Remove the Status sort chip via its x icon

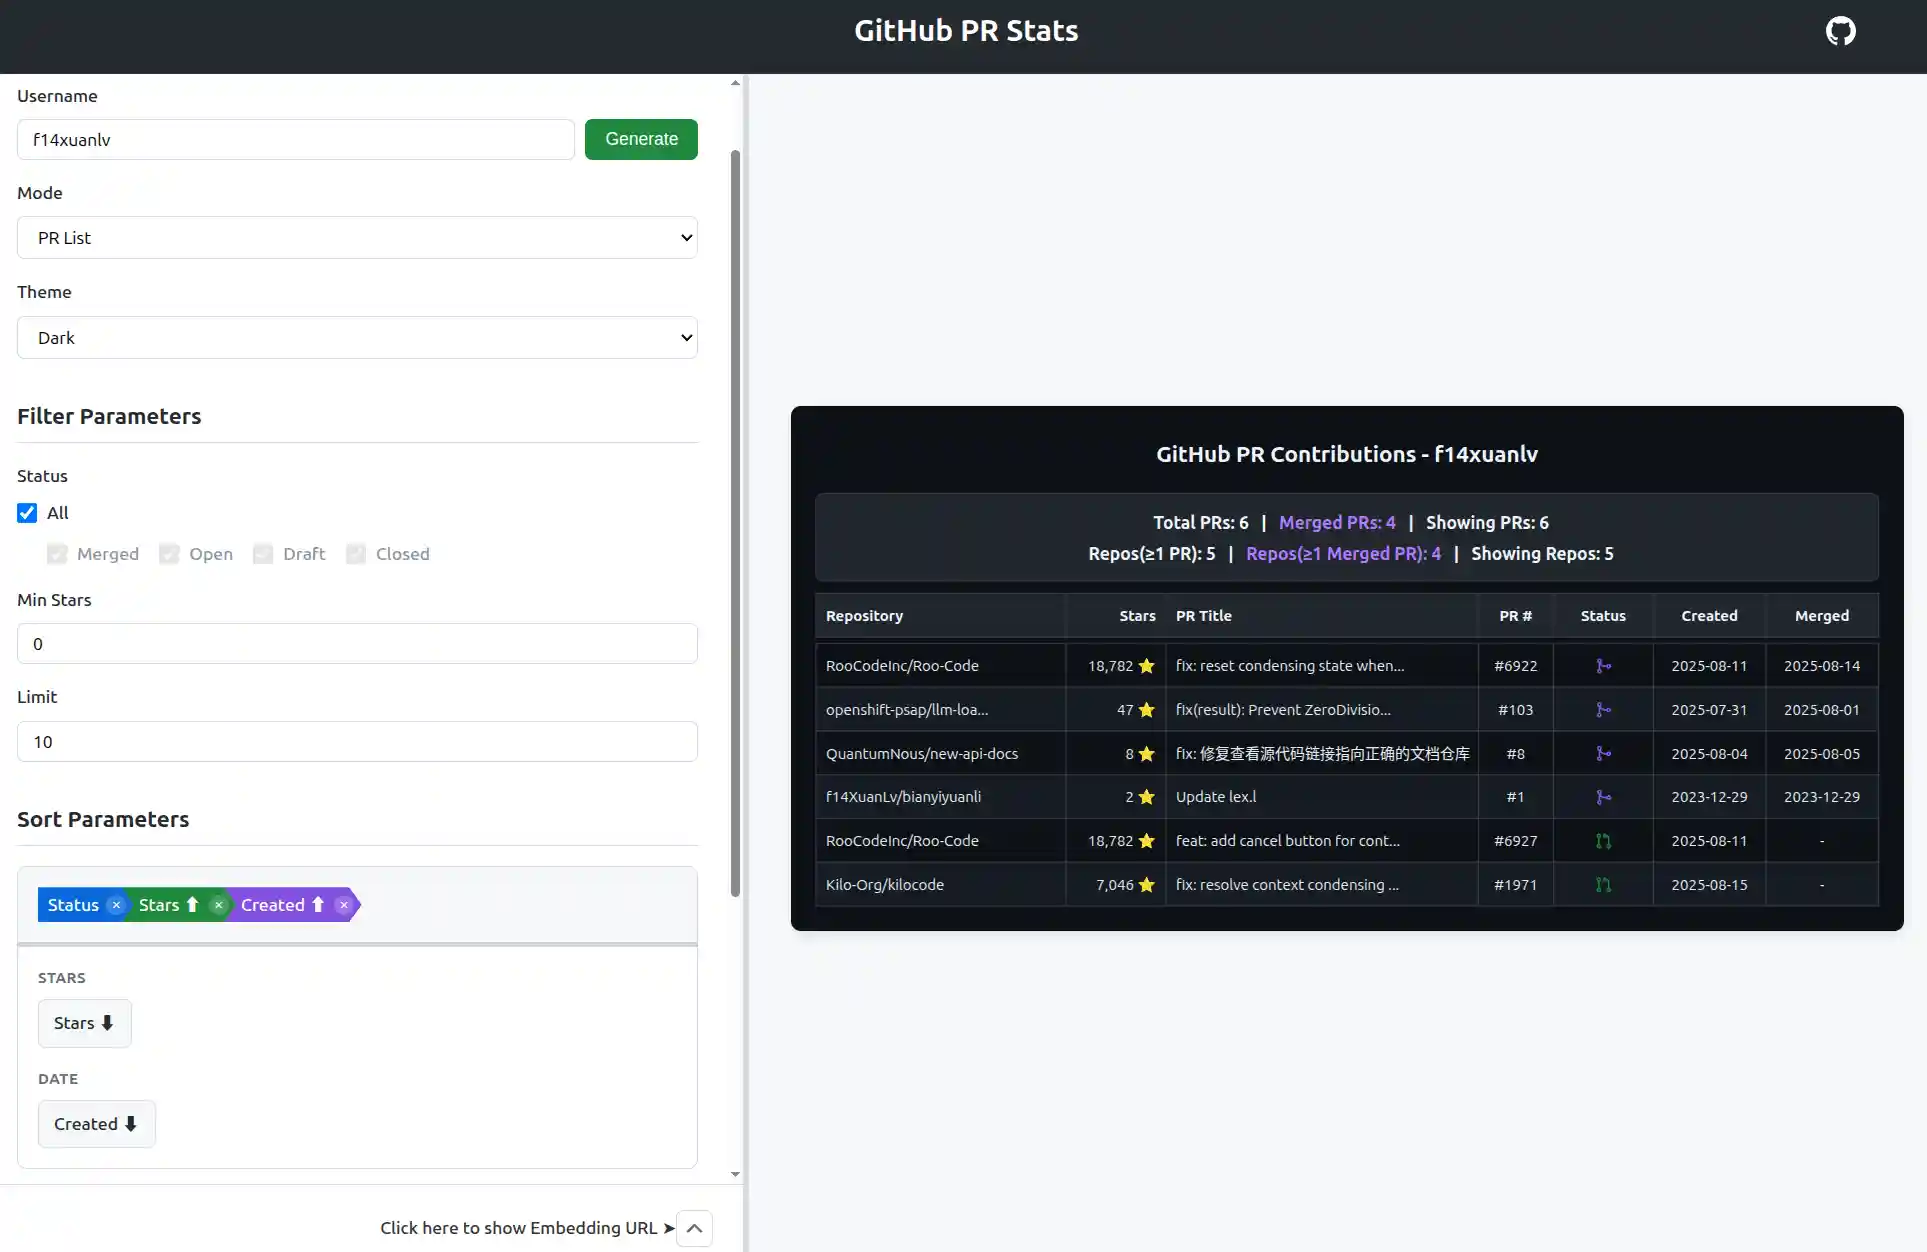click(117, 905)
